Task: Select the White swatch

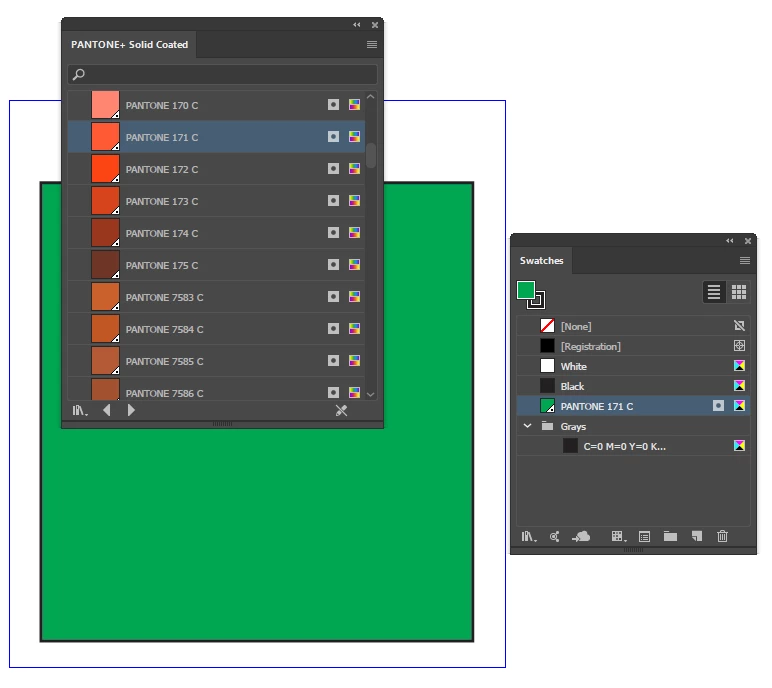Action: point(633,366)
